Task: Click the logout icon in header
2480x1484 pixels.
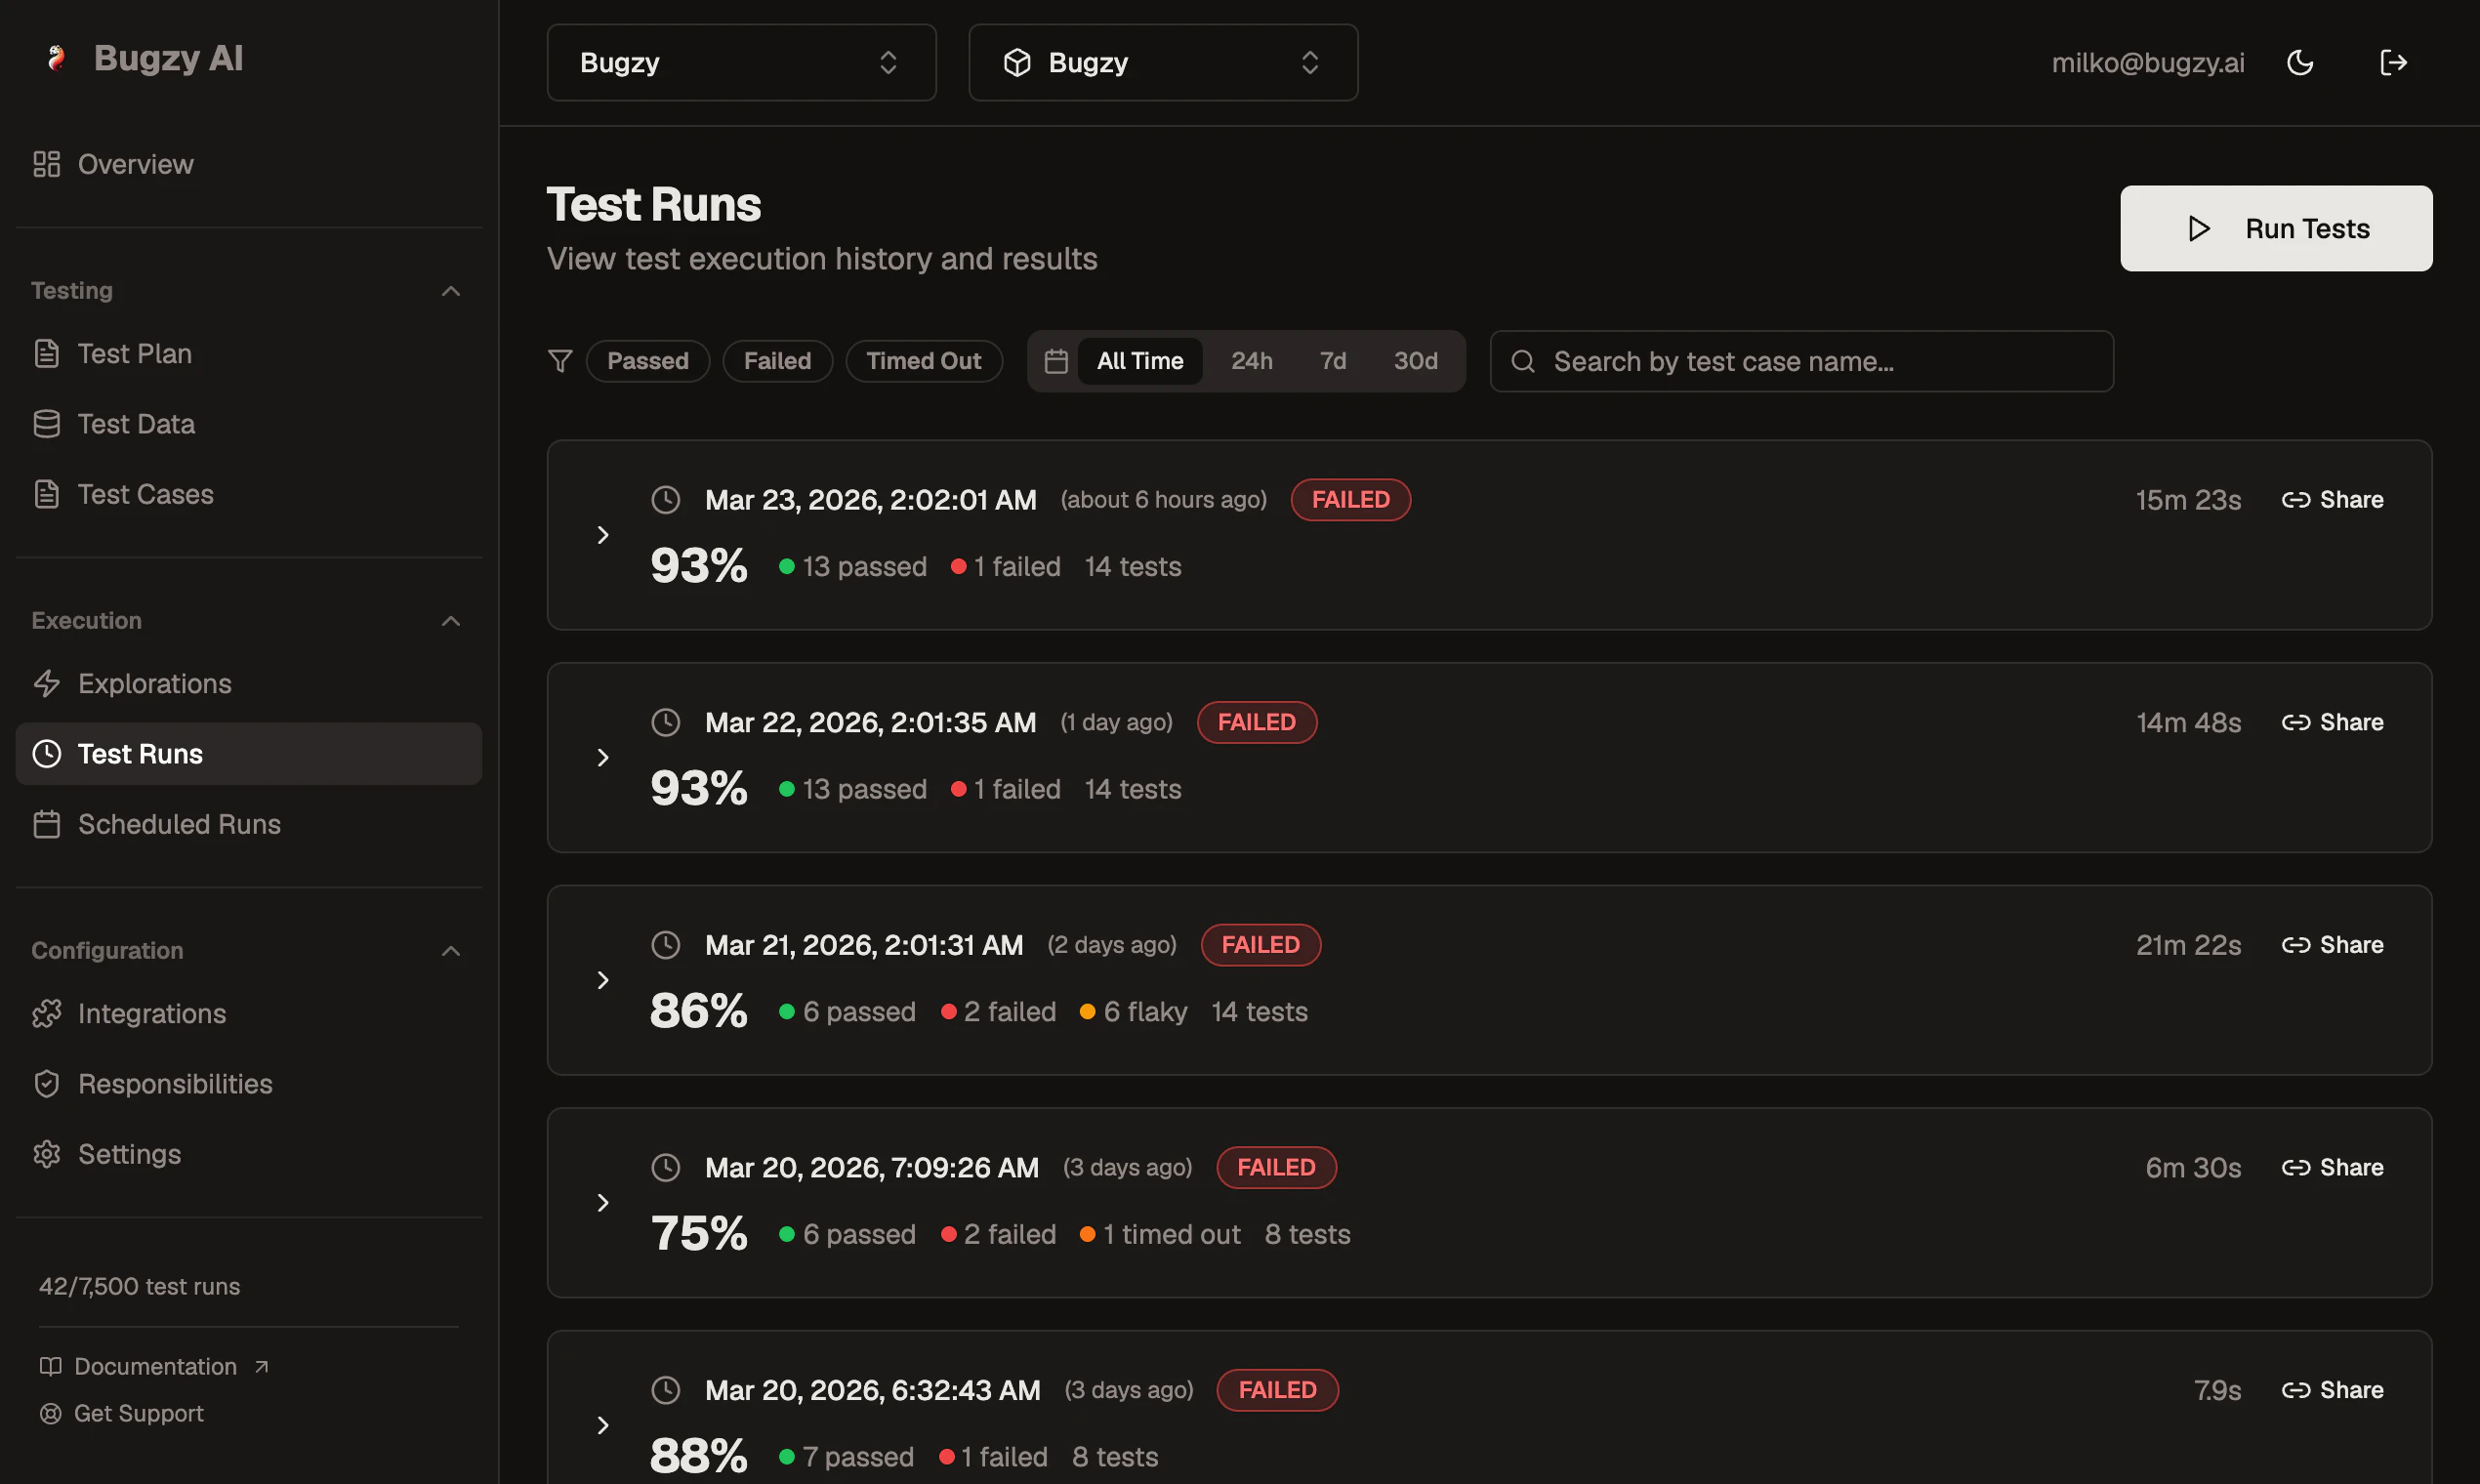Action: pyautogui.click(x=2393, y=62)
